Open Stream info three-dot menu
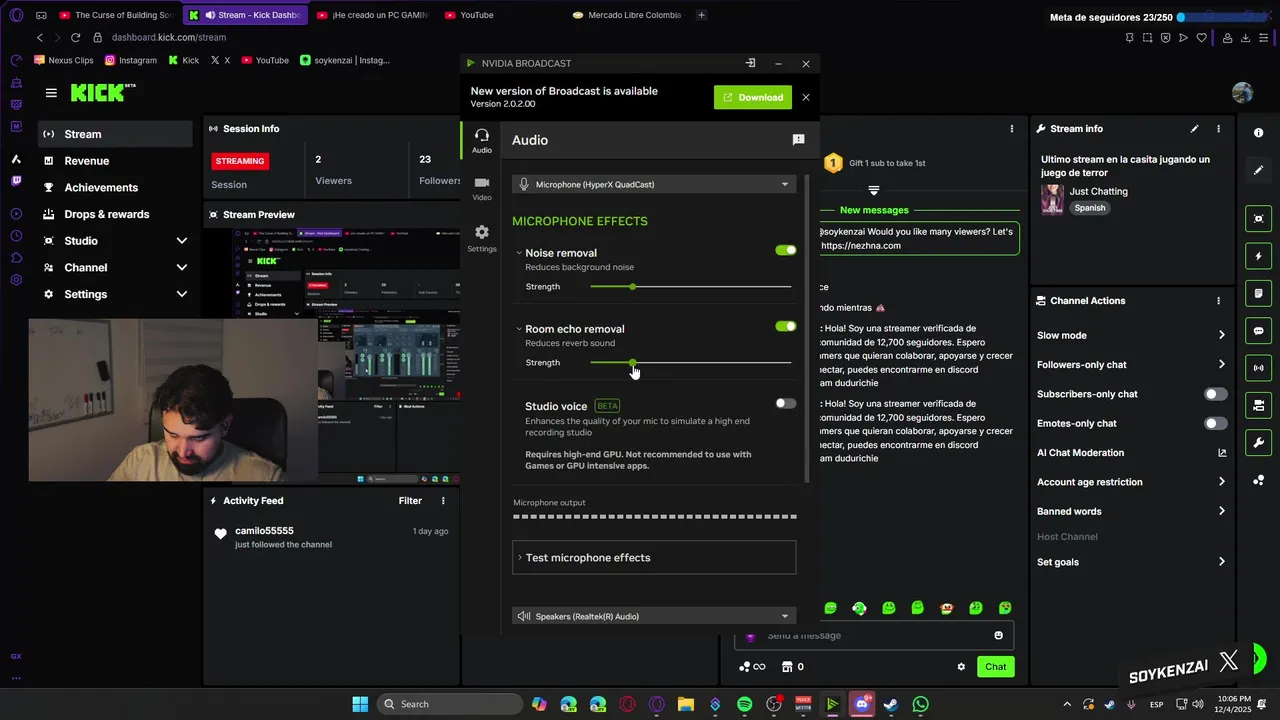 [1218, 129]
